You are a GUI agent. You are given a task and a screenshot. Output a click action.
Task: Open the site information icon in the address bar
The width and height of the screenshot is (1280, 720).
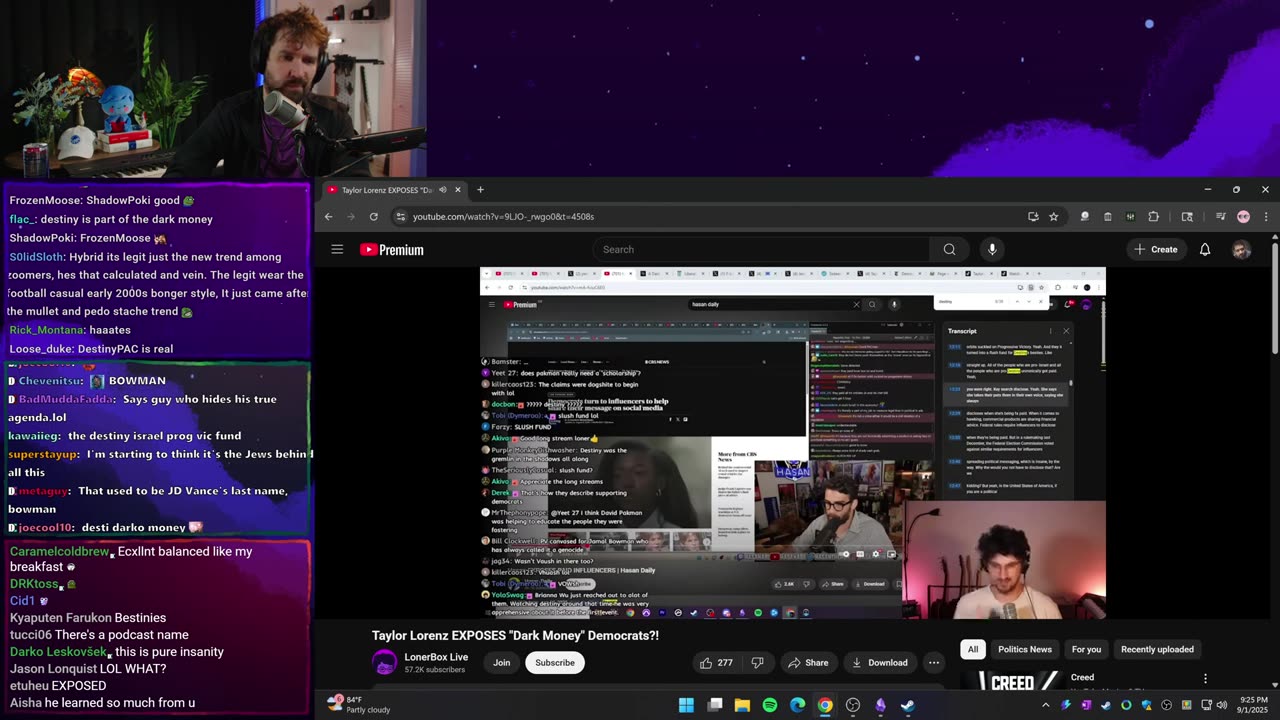[x=401, y=216]
